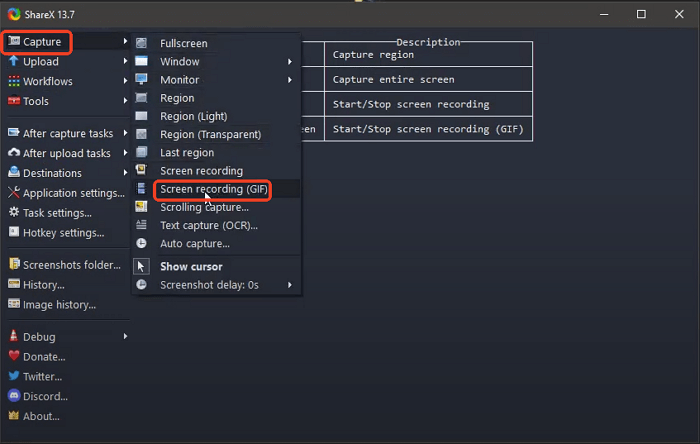The width and height of the screenshot is (700, 444).
Task: Select Last region capture option
Action: 187,153
